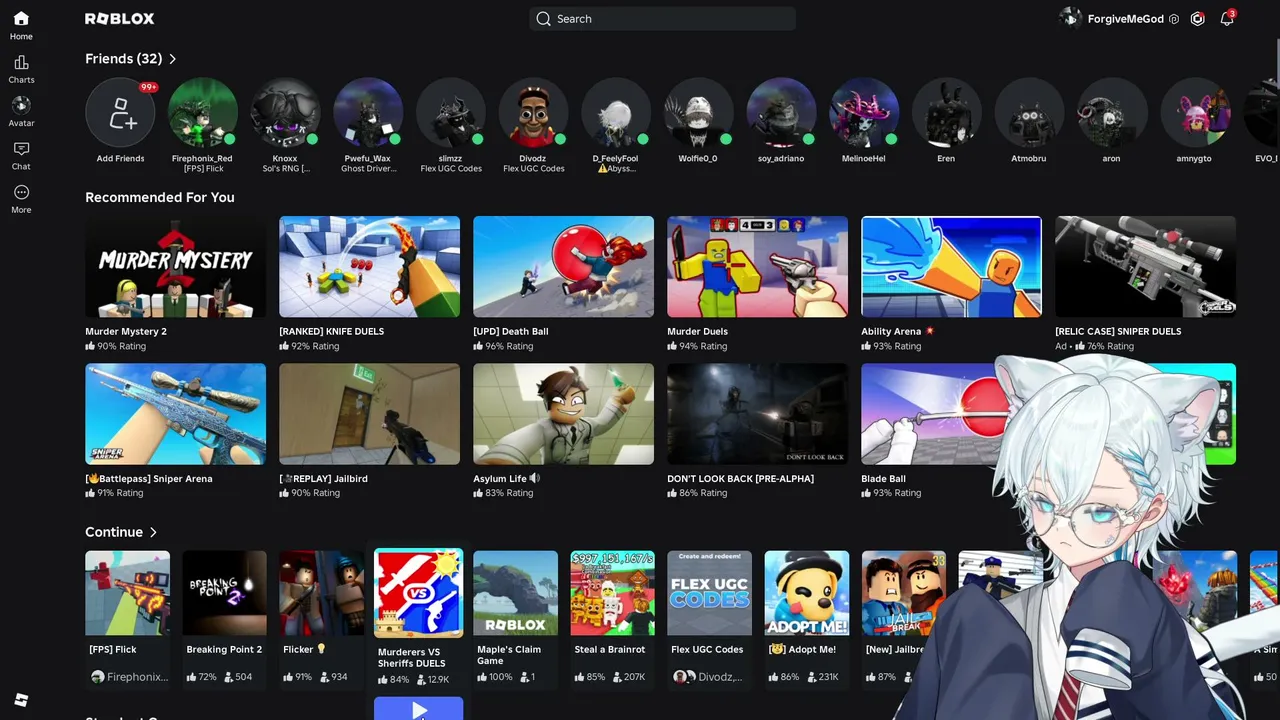
Task: Open the More menu in the sidebar
Action: tap(21, 199)
